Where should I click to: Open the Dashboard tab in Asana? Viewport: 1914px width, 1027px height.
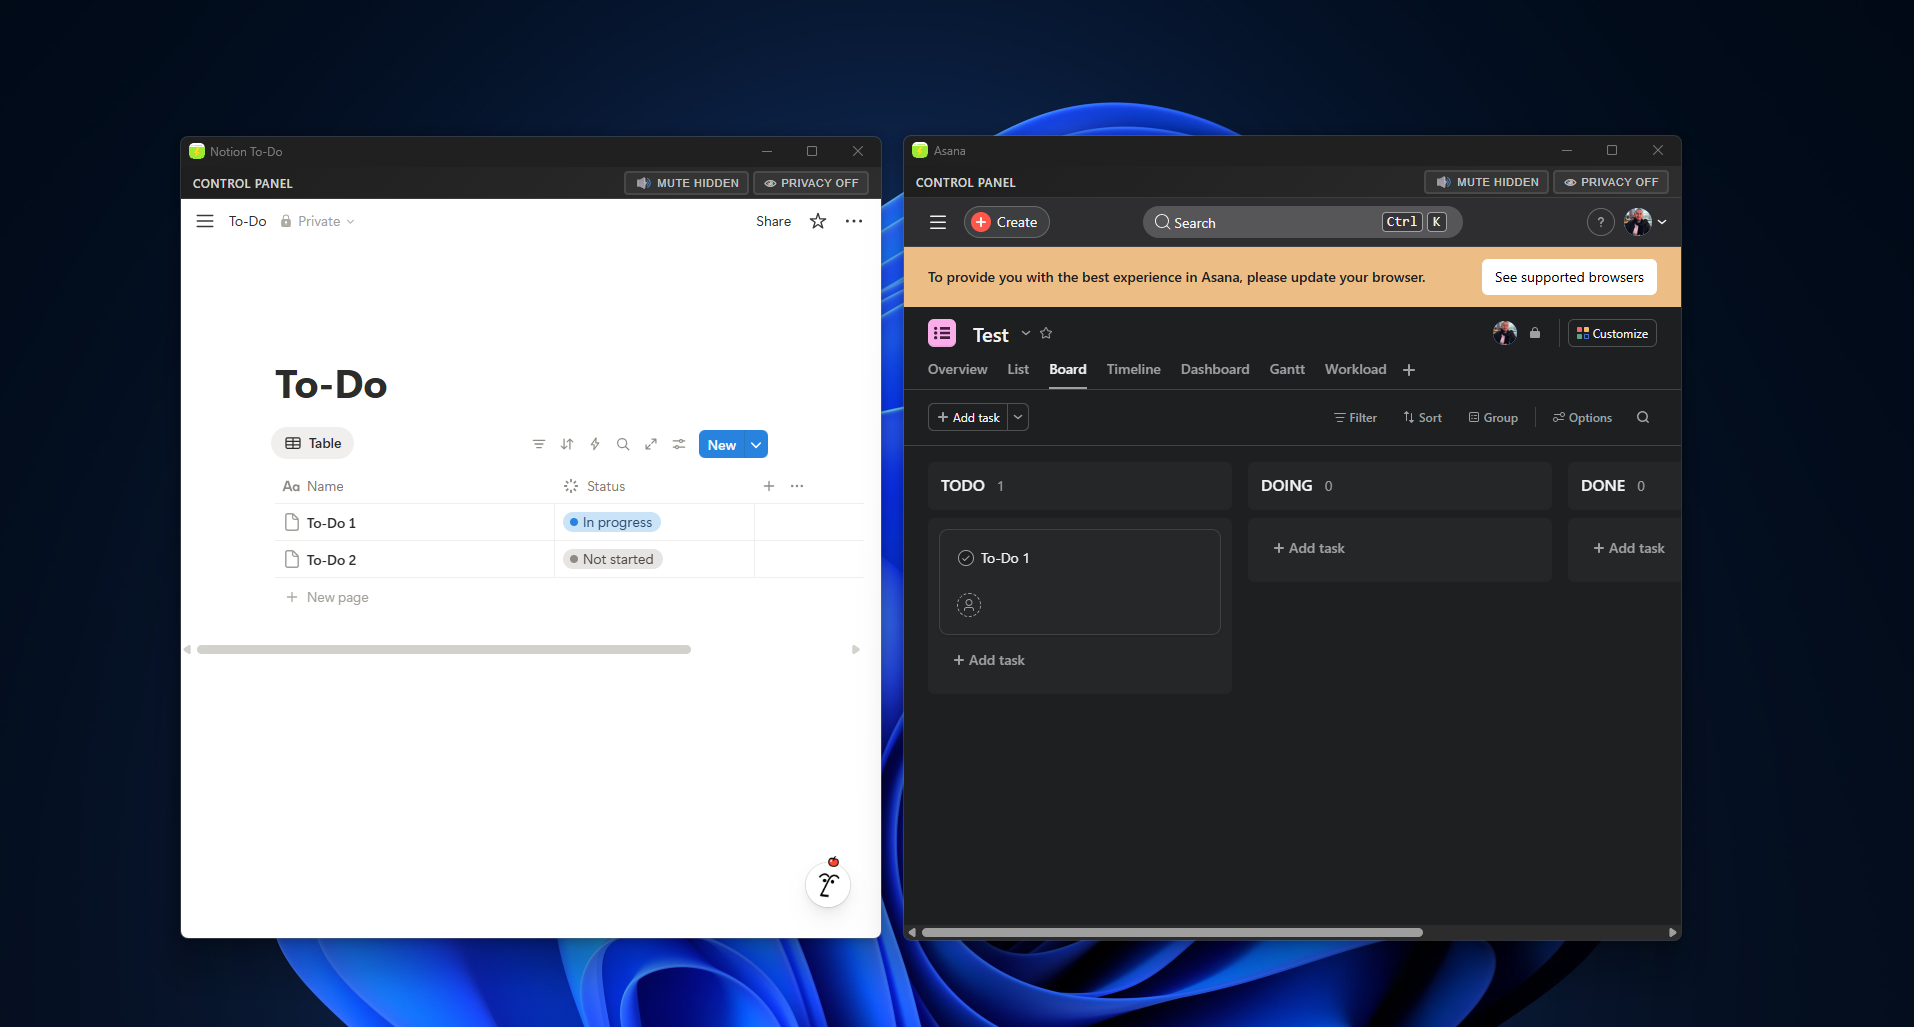pos(1214,369)
